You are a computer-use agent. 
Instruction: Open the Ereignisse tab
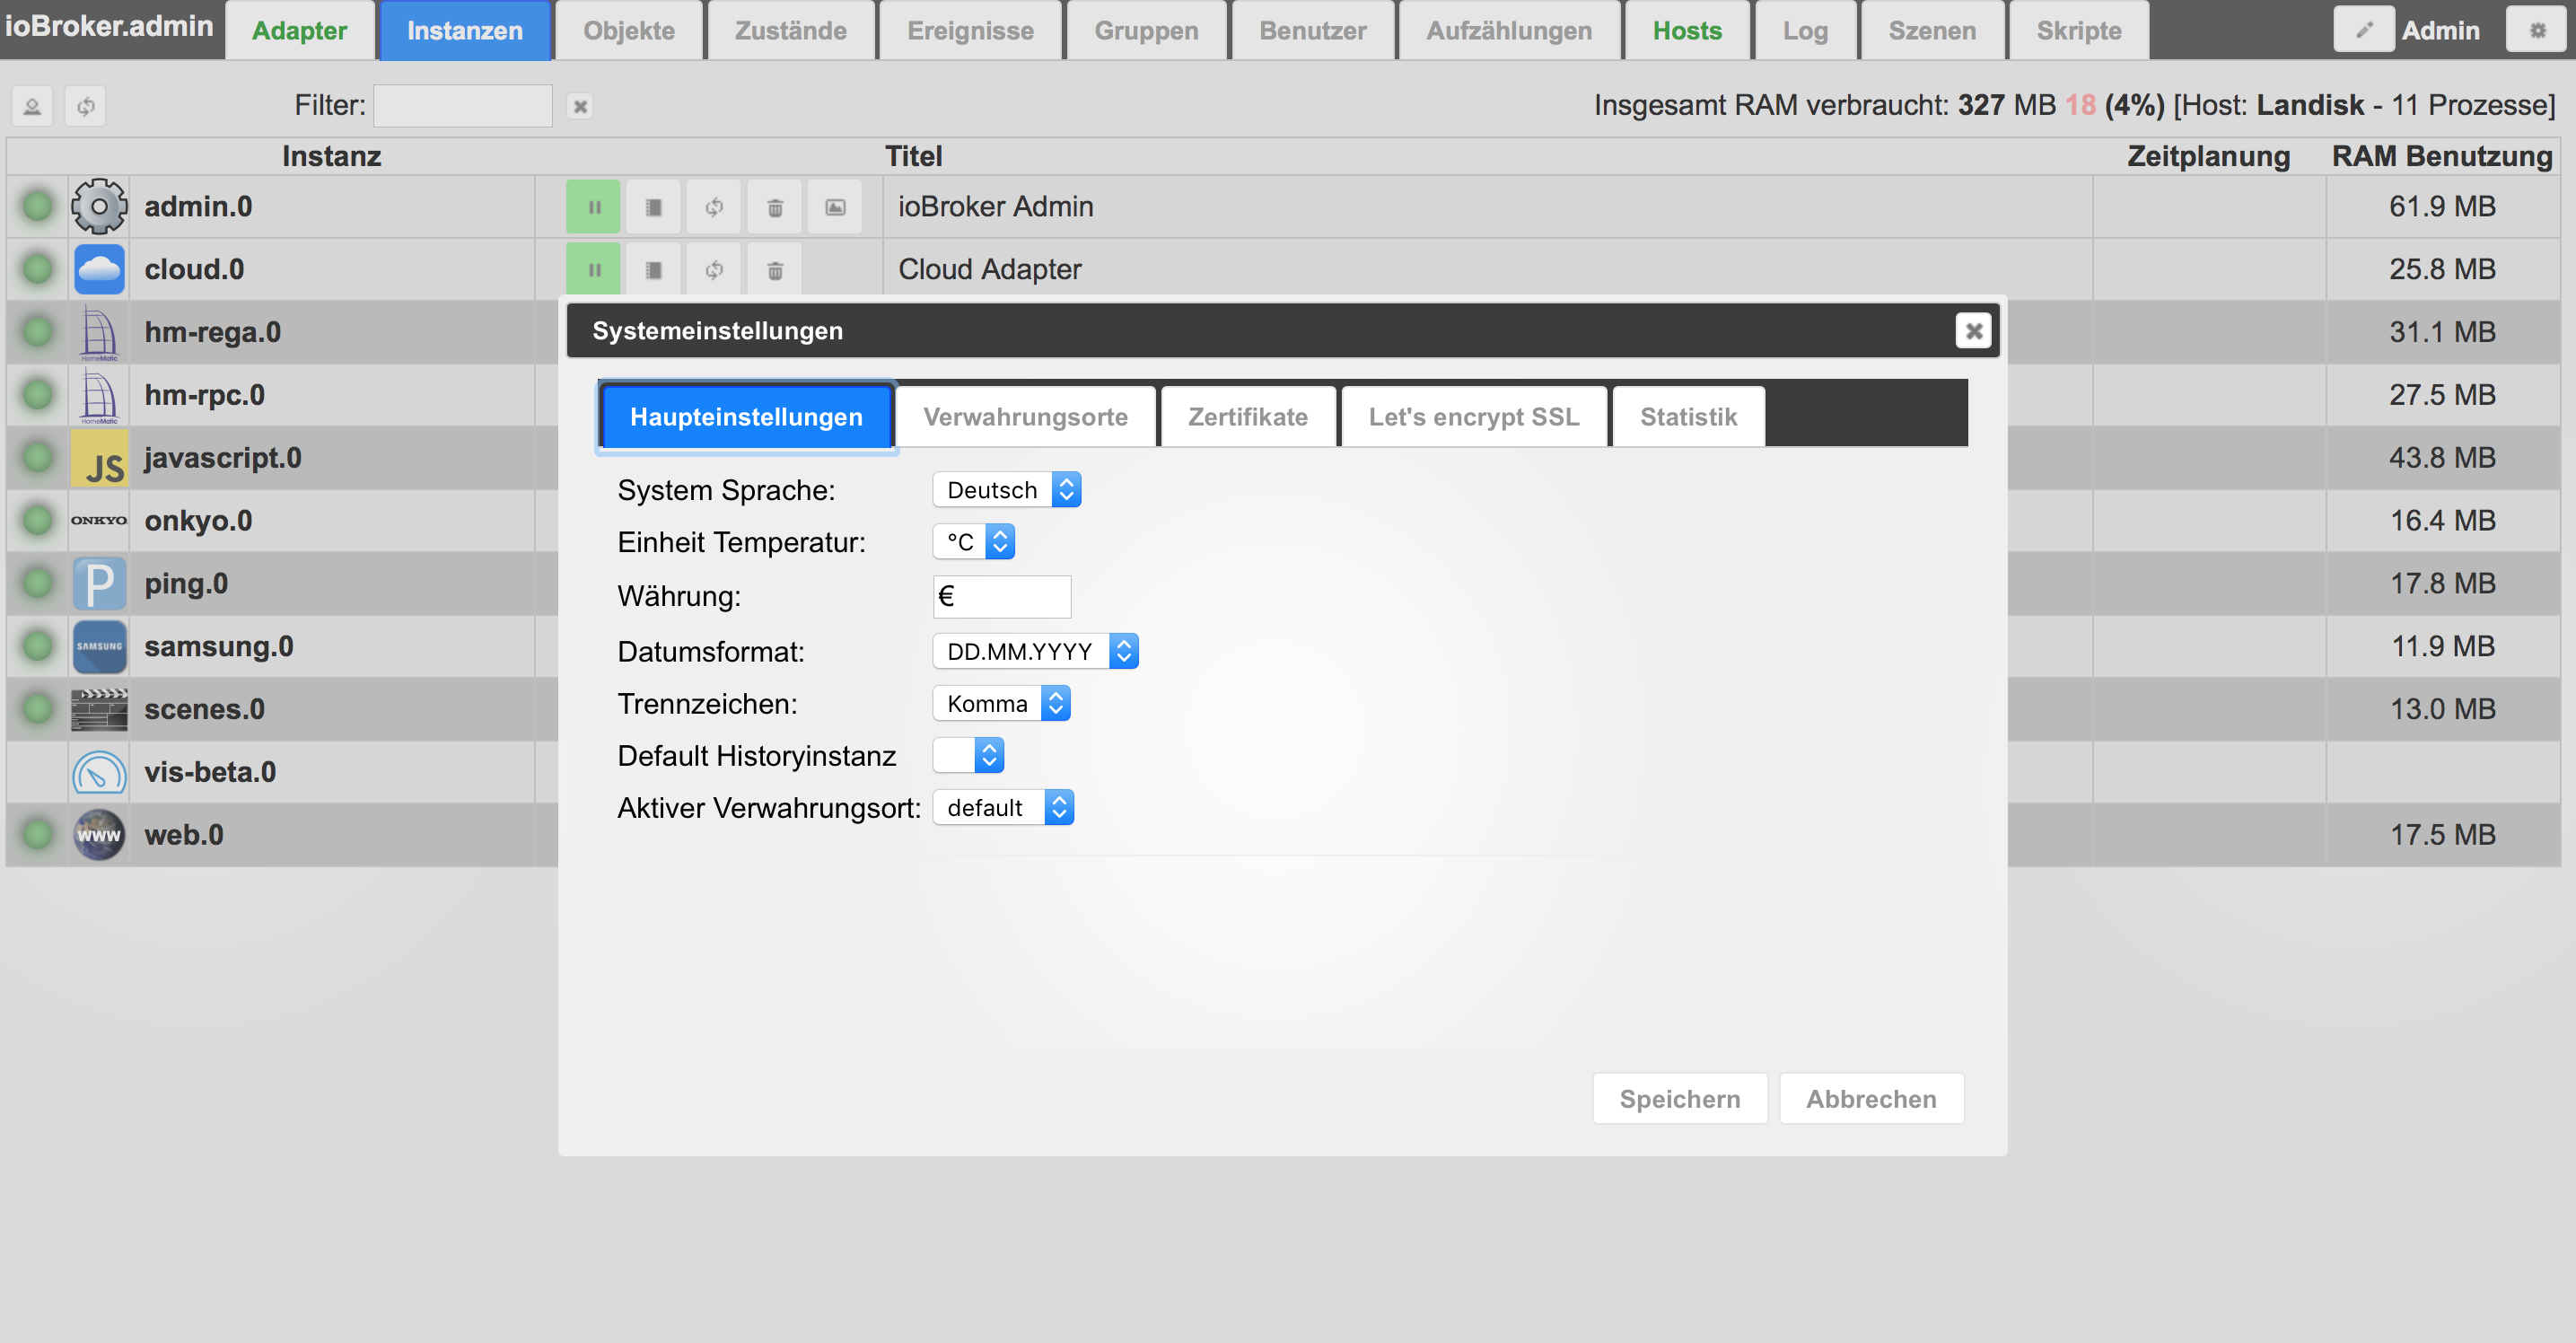click(x=970, y=30)
